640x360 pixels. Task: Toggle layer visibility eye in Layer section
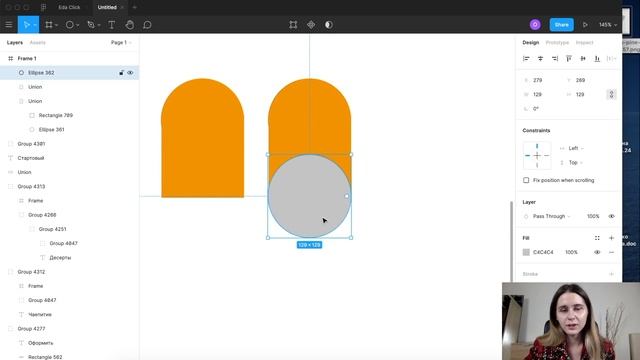(611, 216)
